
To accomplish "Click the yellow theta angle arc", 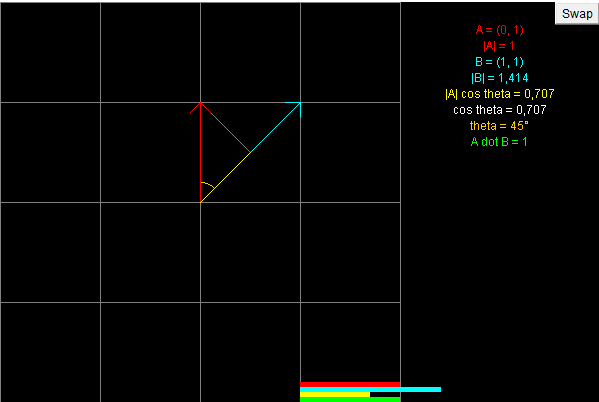I will [x=208, y=185].
